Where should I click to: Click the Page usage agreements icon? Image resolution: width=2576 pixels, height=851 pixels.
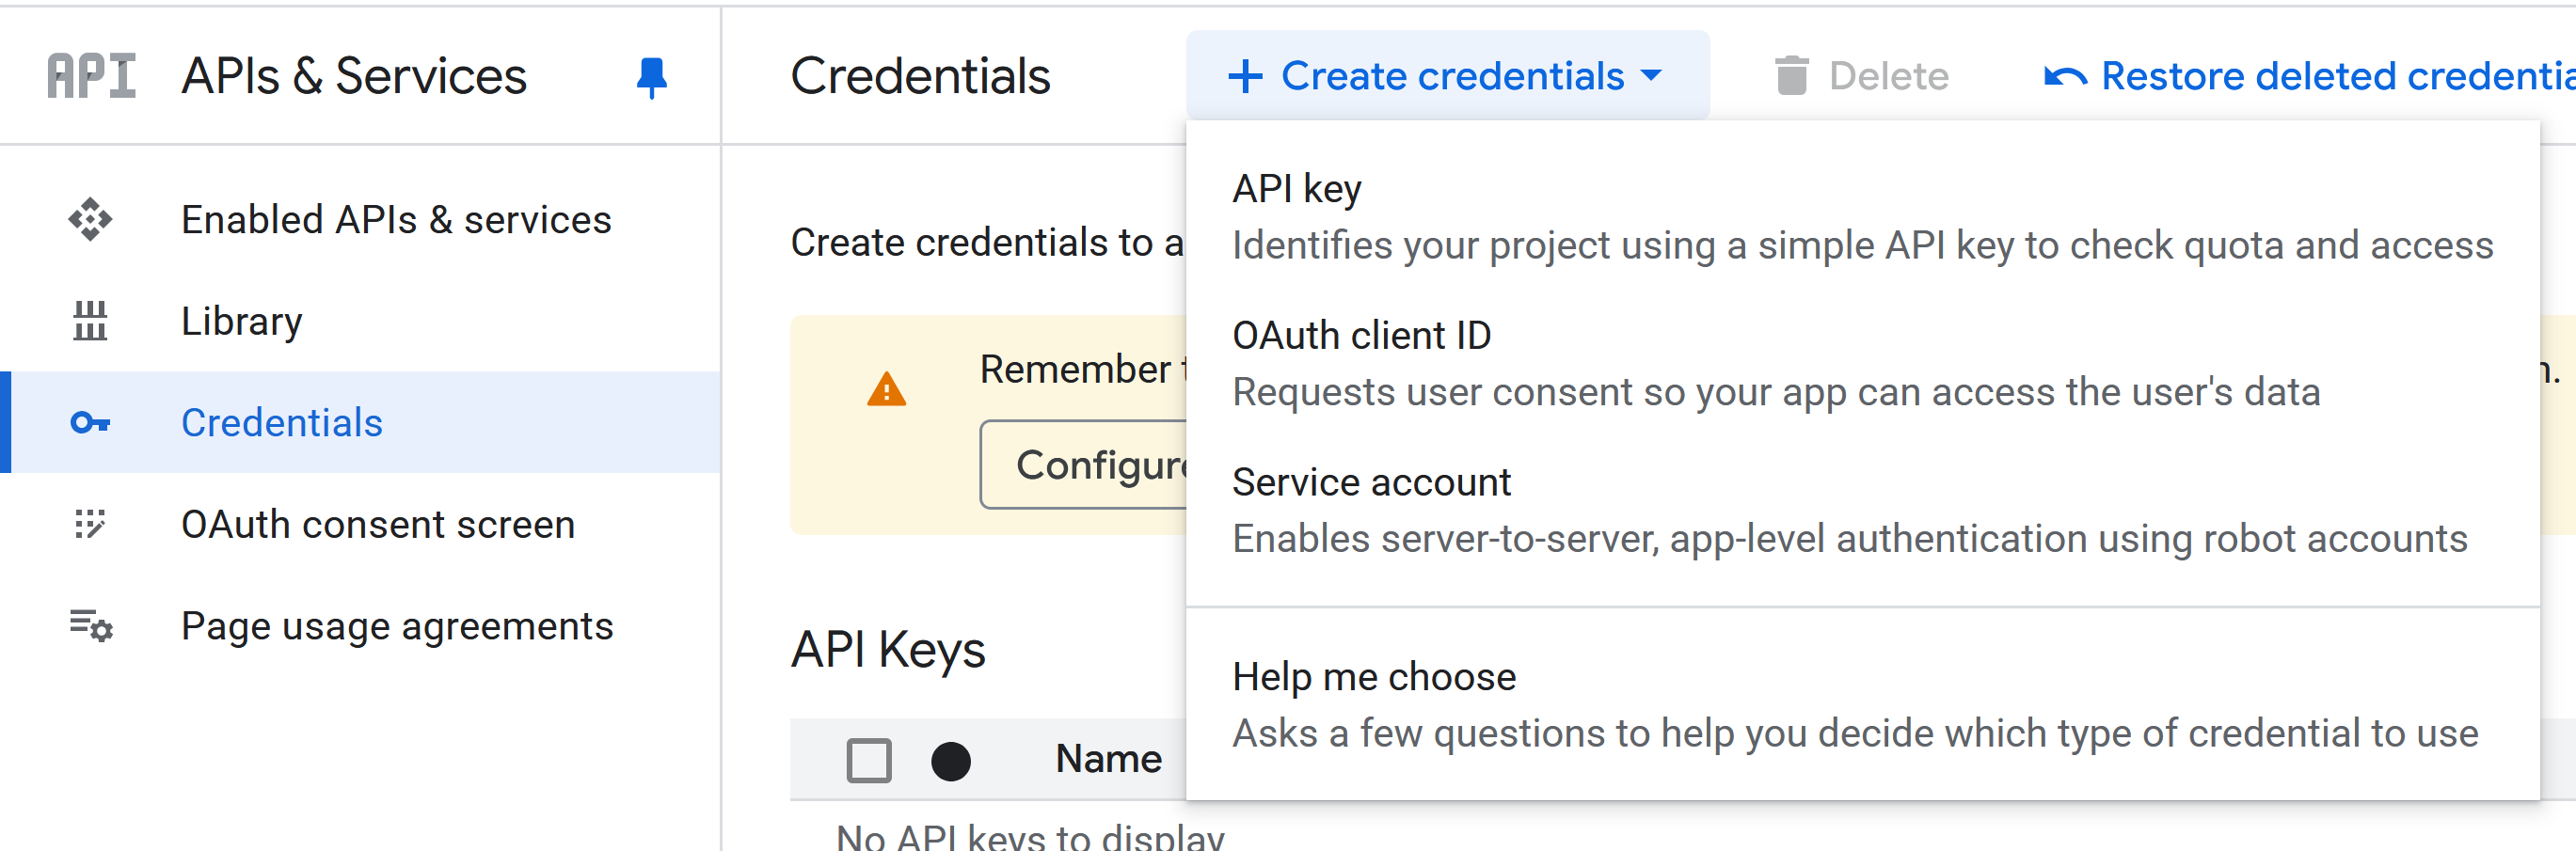(x=91, y=626)
